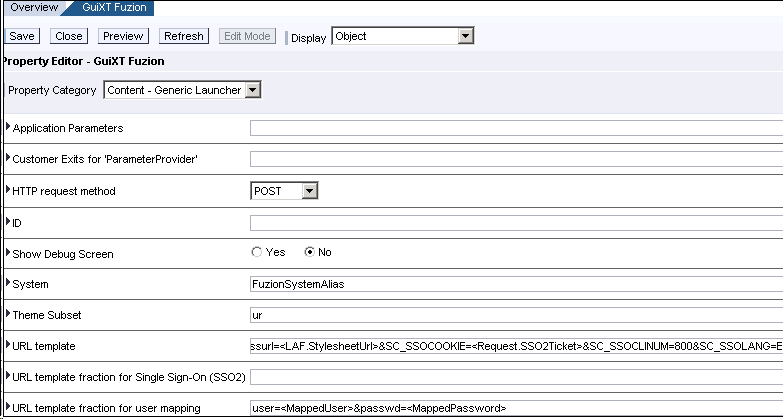The width and height of the screenshot is (783, 419).
Task: Click the ID input field
Action: [x=516, y=223]
